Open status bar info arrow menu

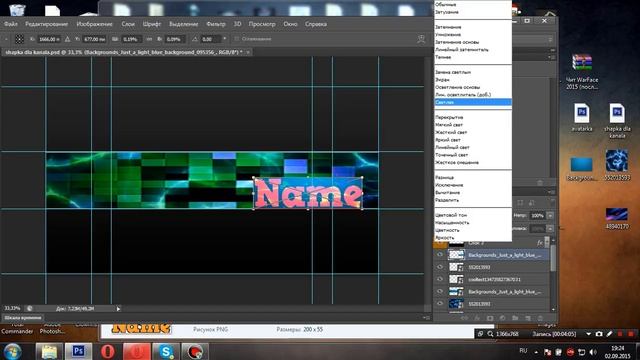(118, 309)
